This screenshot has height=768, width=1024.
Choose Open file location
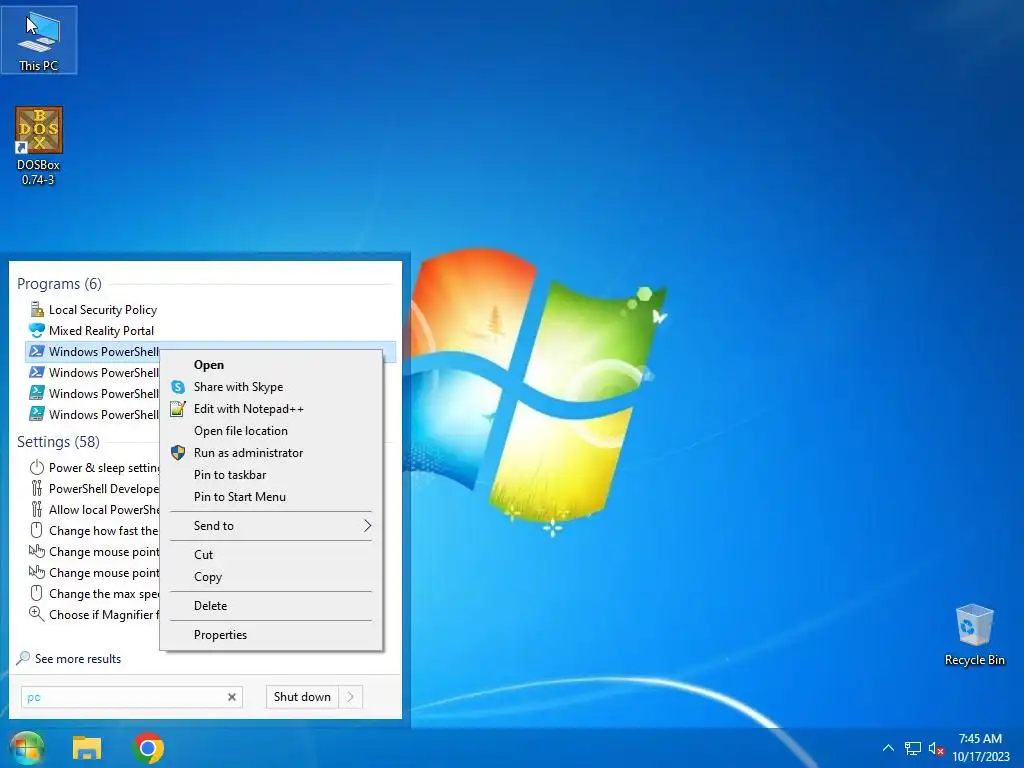272,431
